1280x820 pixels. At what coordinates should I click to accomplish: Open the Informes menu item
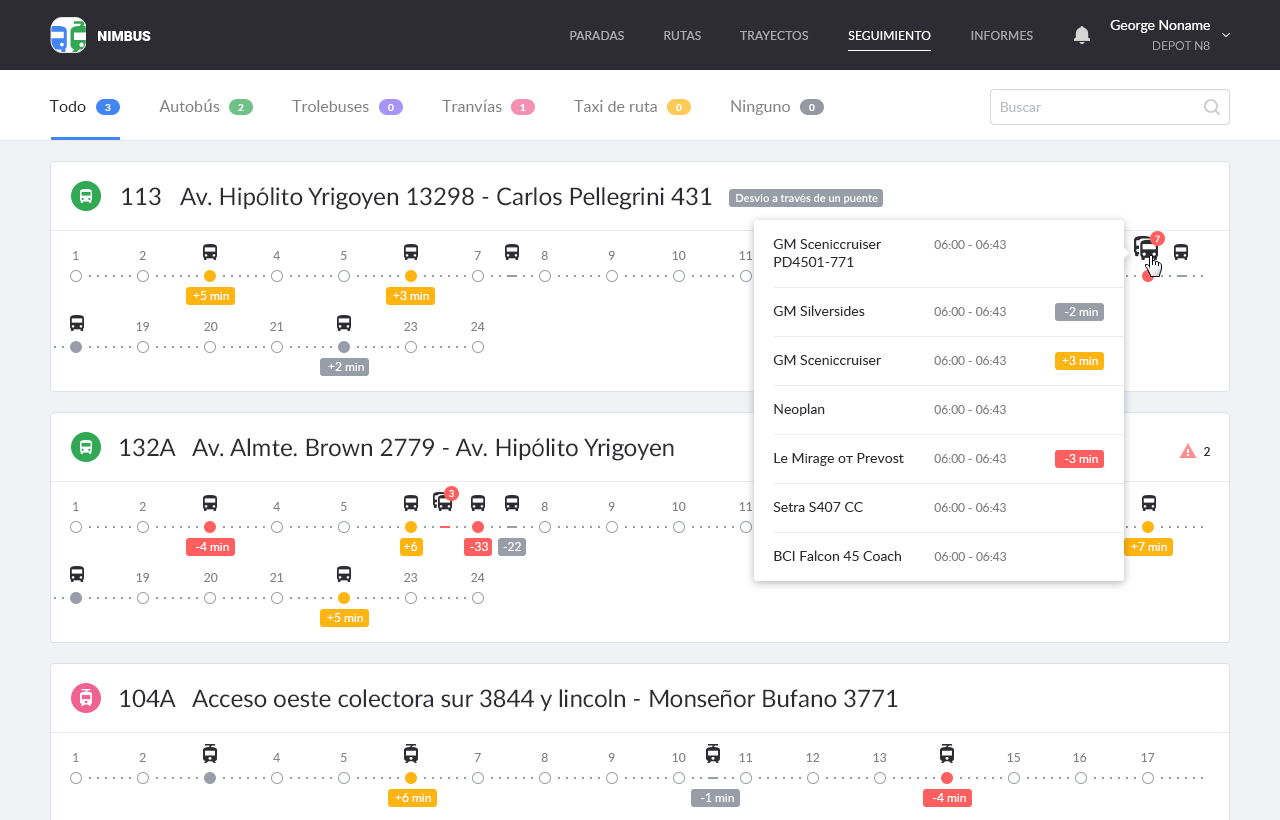tap(1001, 35)
